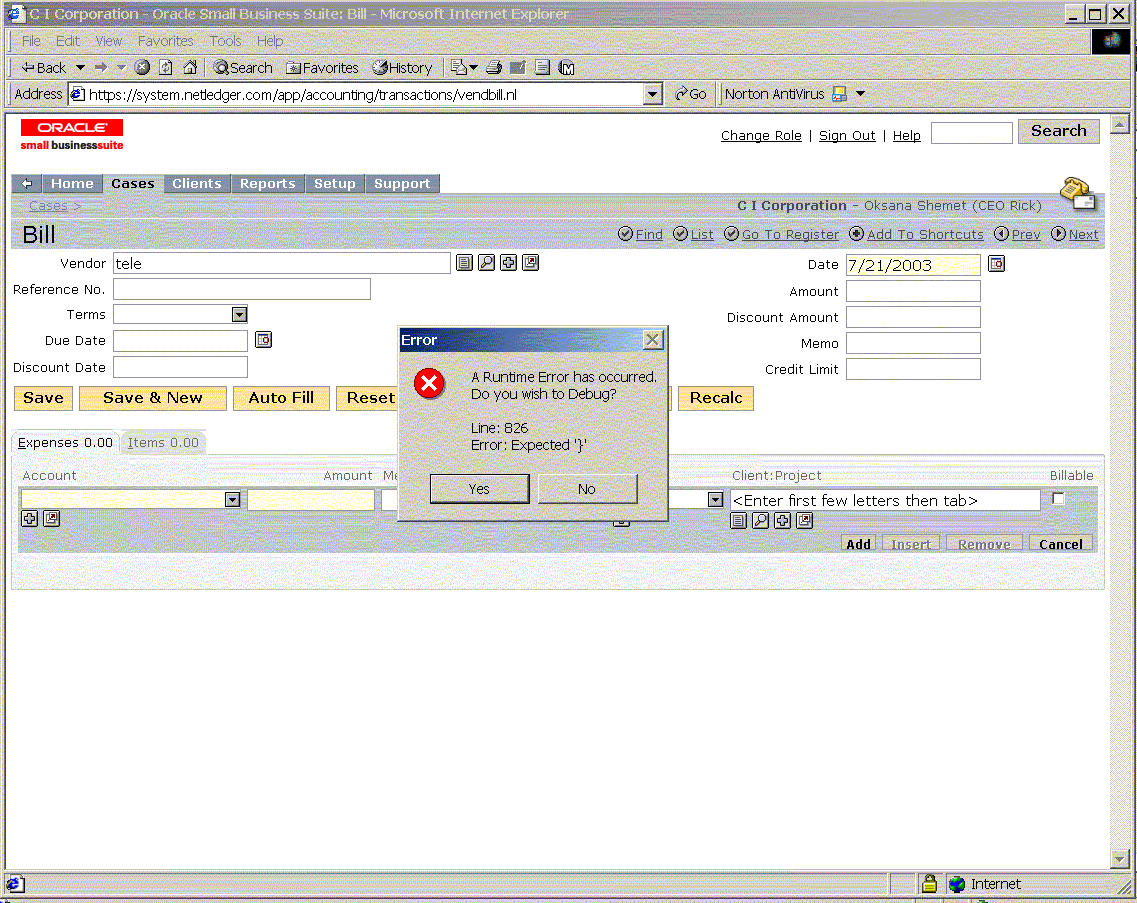Image resolution: width=1137 pixels, height=903 pixels.
Task: Click the Sign Out link
Action: pyautogui.click(x=847, y=136)
